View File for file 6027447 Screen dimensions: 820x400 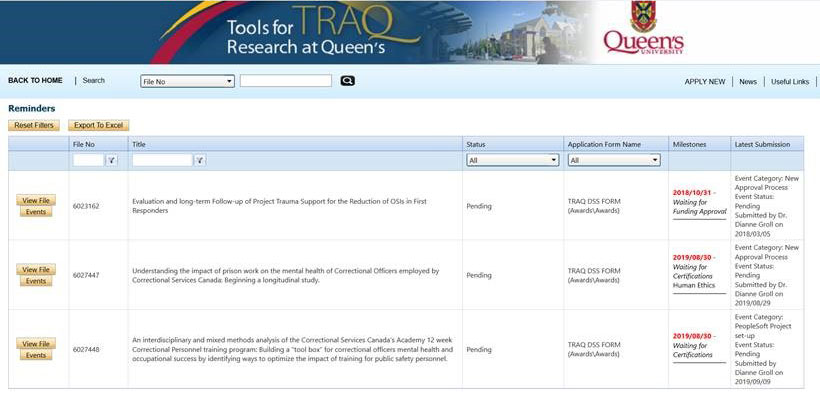[36, 270]
